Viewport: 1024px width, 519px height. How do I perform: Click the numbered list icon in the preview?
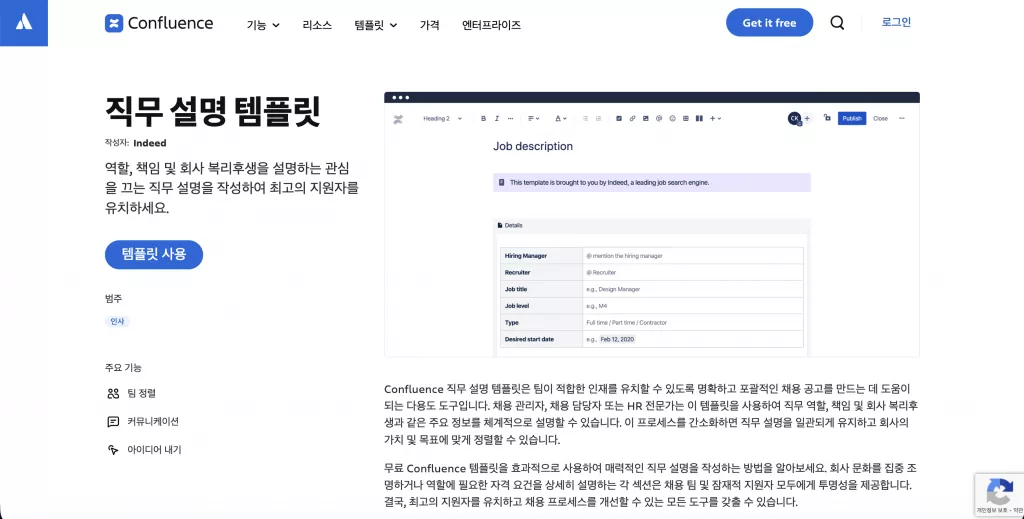pyautogui.click(x=598, y=118)
